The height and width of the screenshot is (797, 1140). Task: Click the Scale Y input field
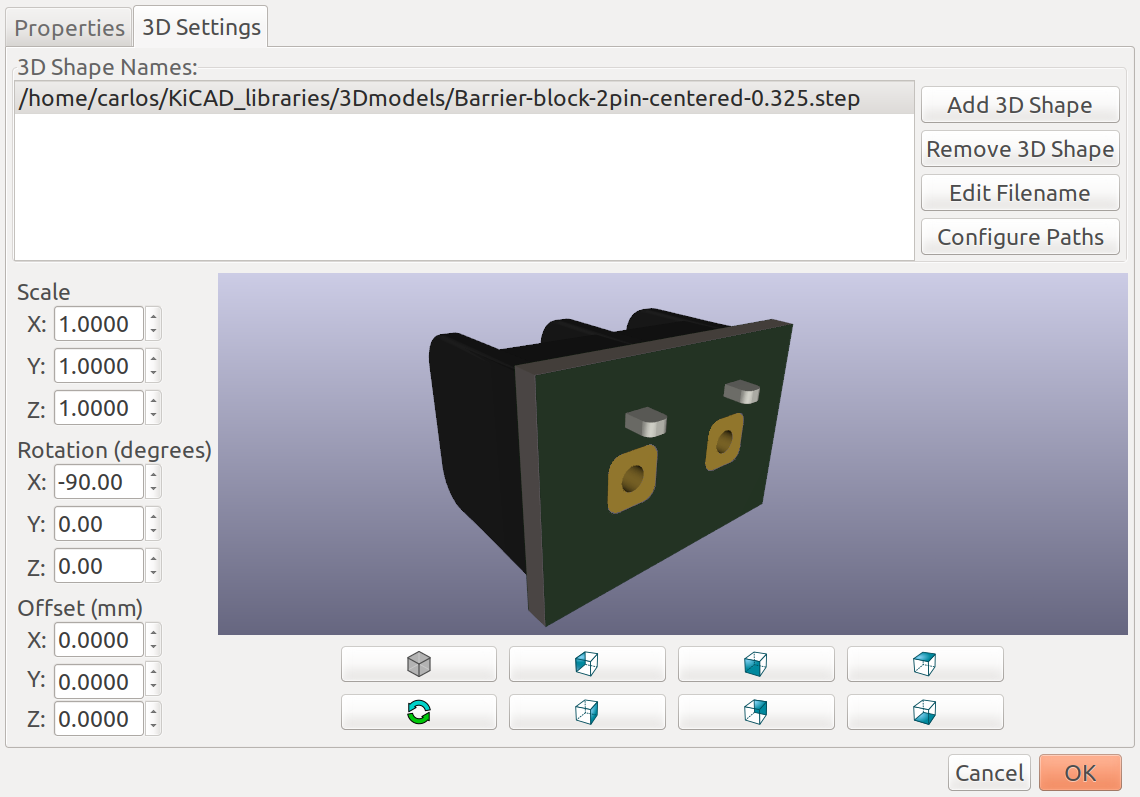(x=99, y=366)
